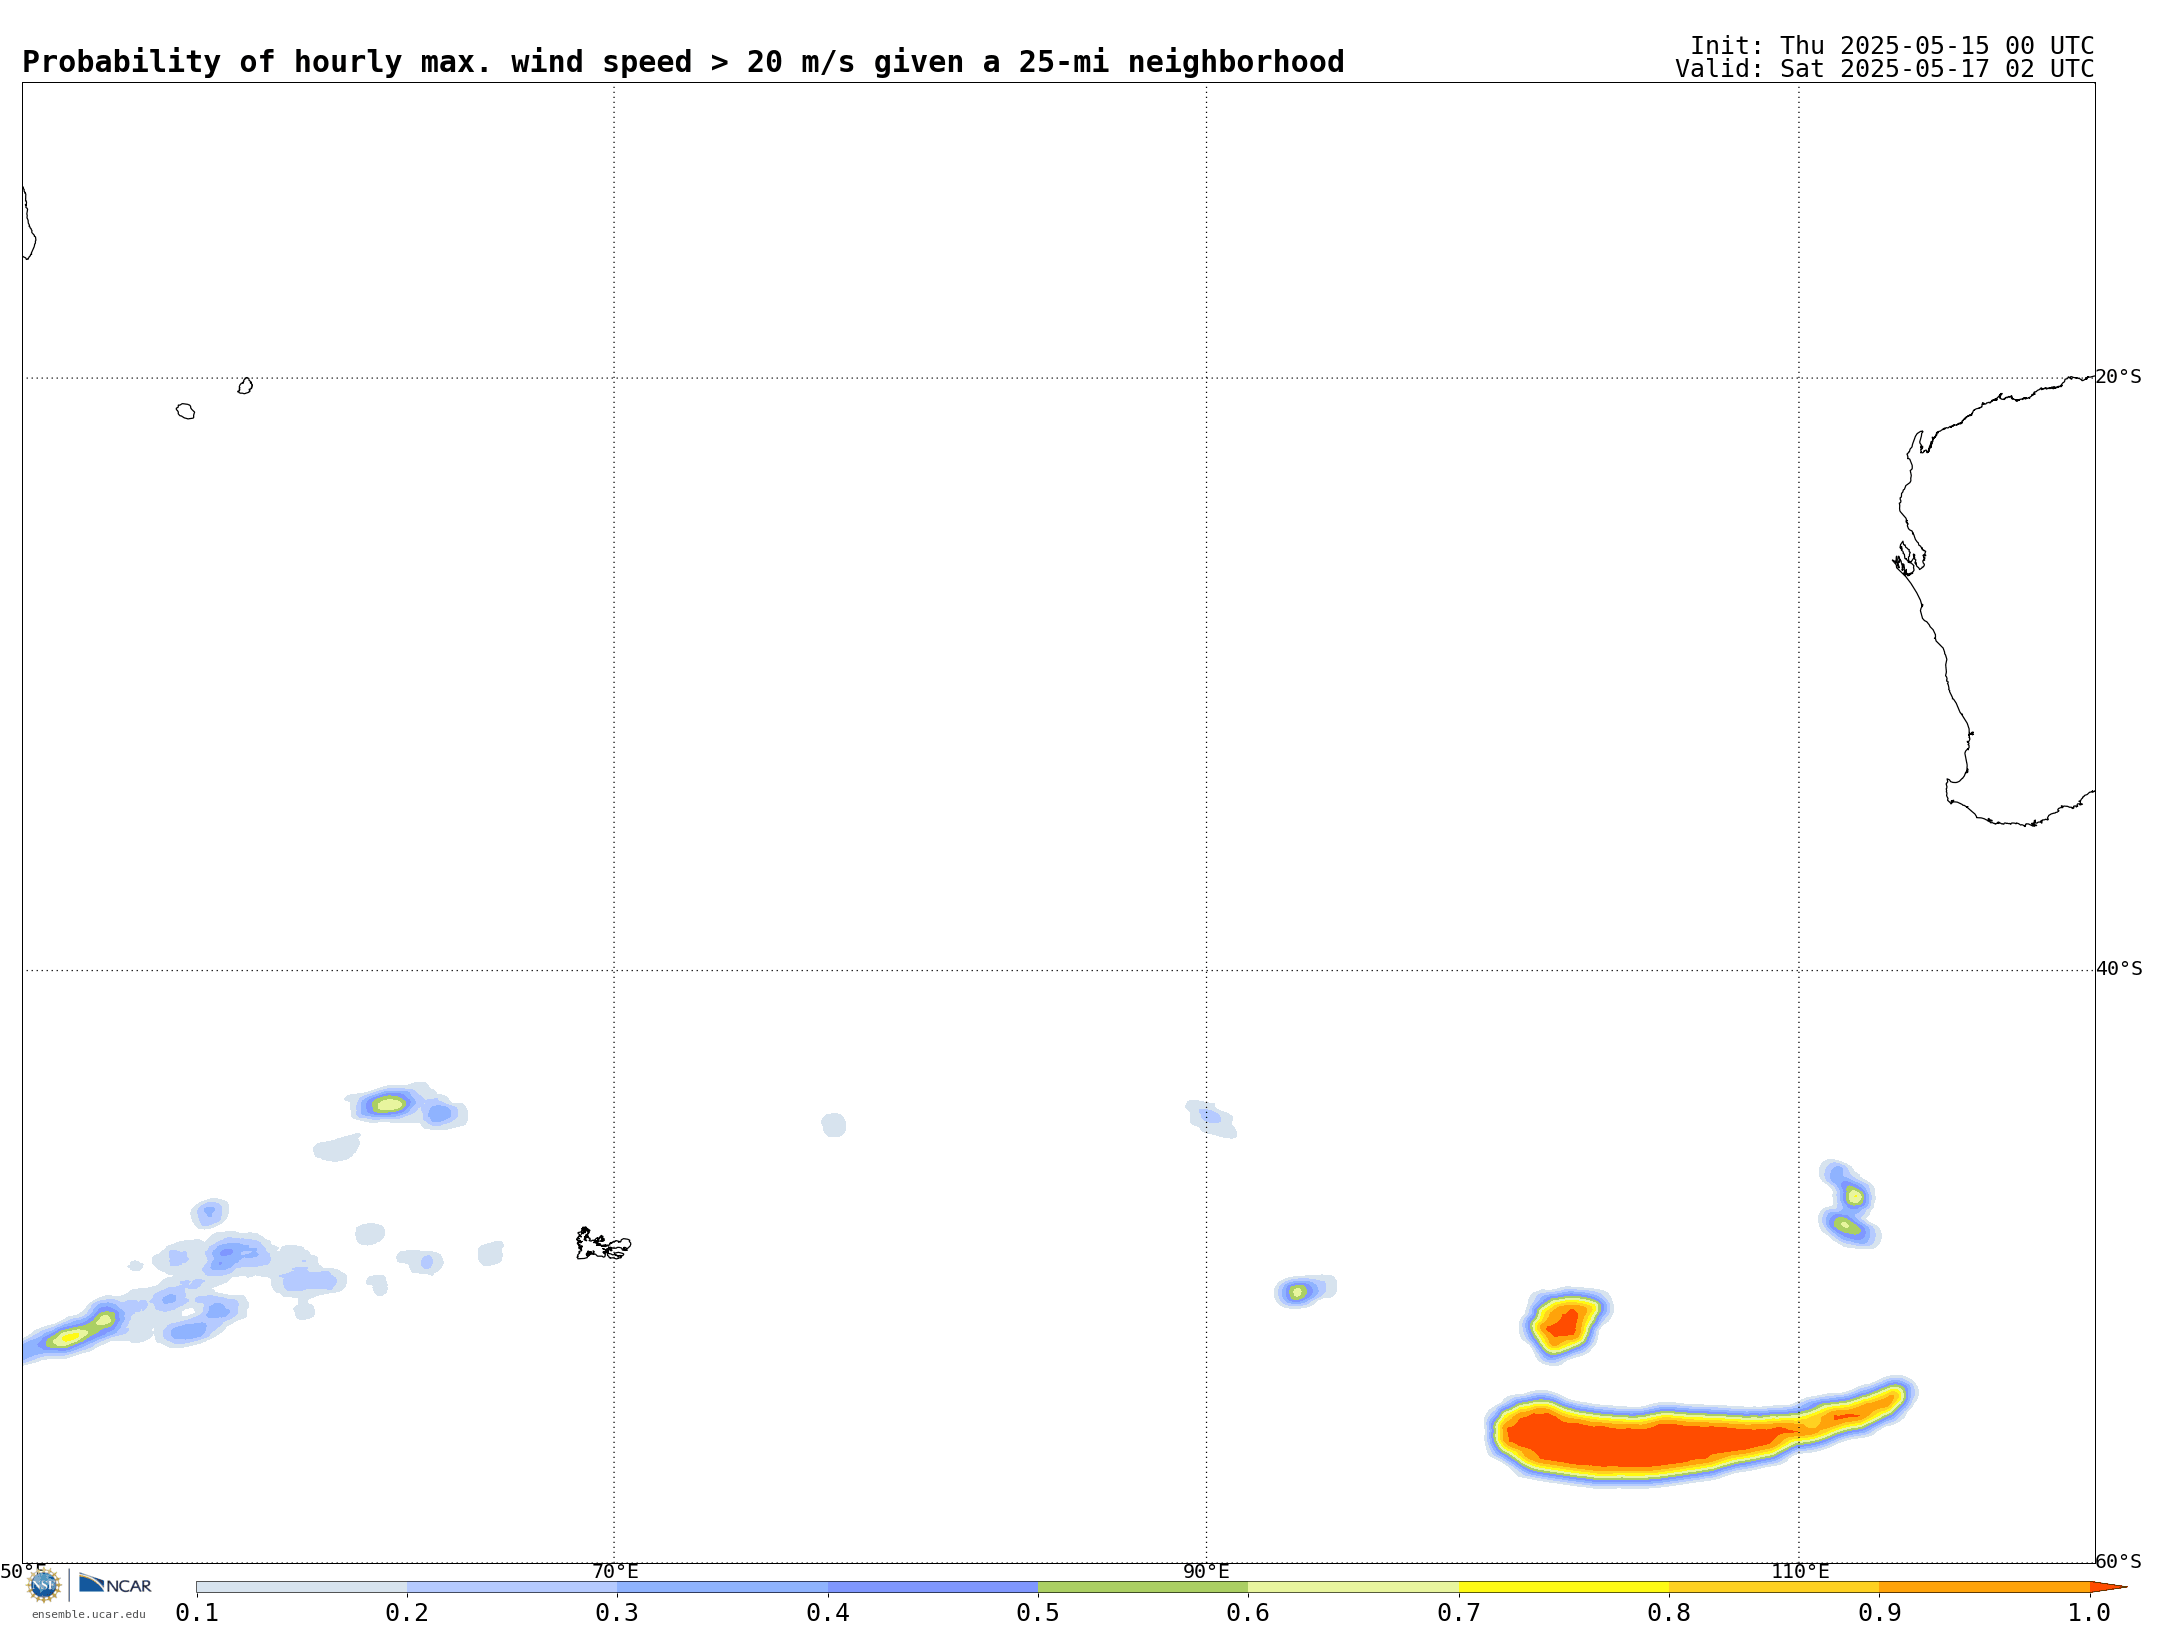Click the Madagascar coast outline at left edge

(x=29, y=224)
